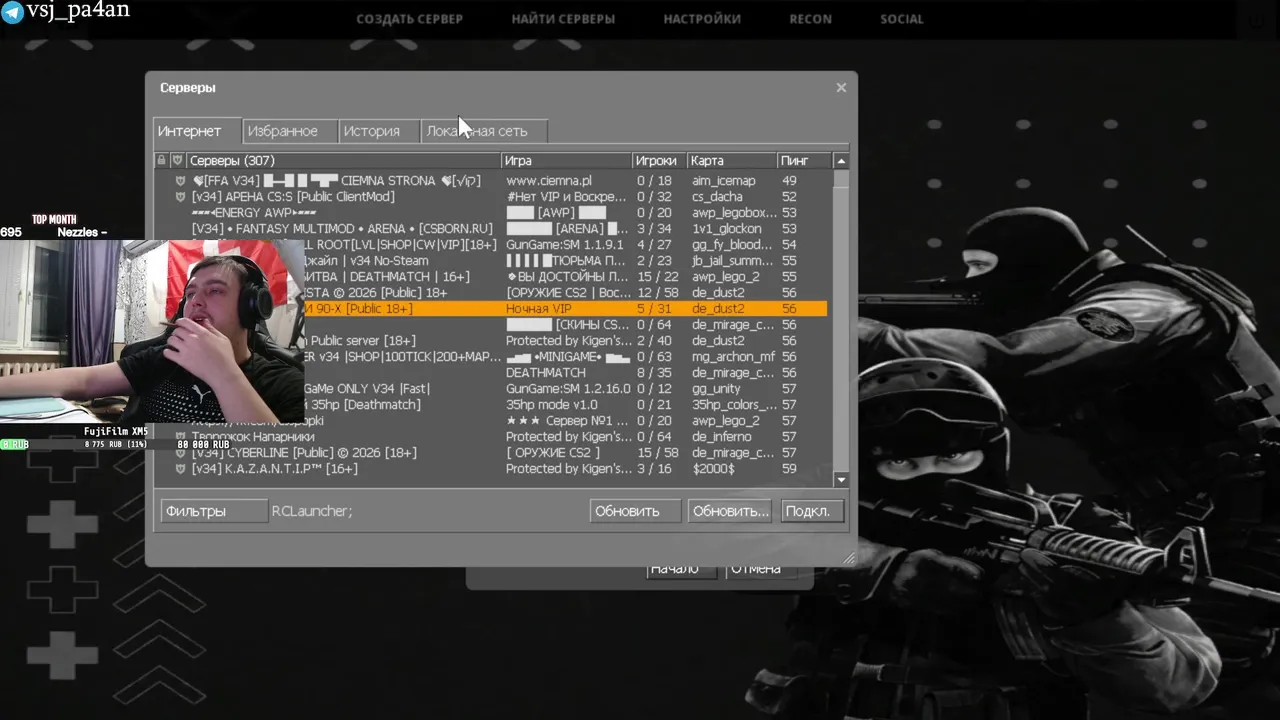Click the 1v1_glockon map cell
This screenshot has width=1280, height=720.
point(727,229)
